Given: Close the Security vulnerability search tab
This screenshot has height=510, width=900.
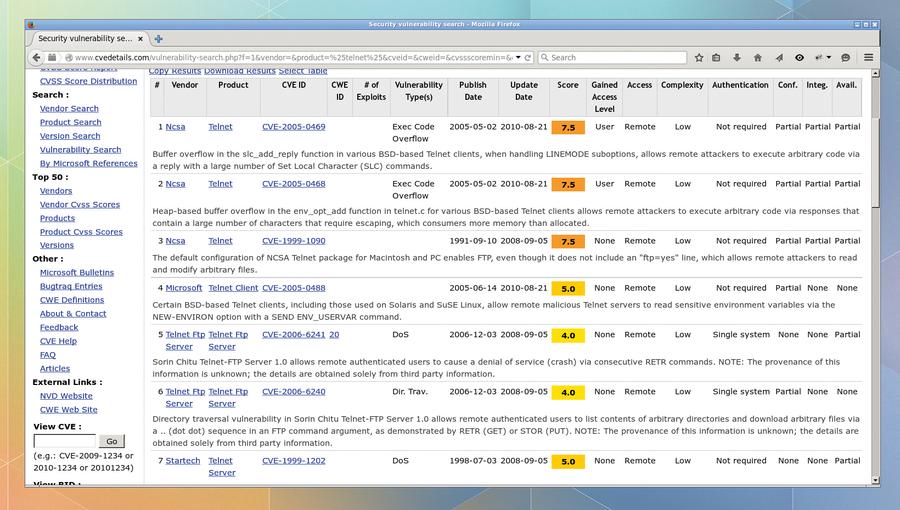Looking at the screenshot, I should 140,39.
